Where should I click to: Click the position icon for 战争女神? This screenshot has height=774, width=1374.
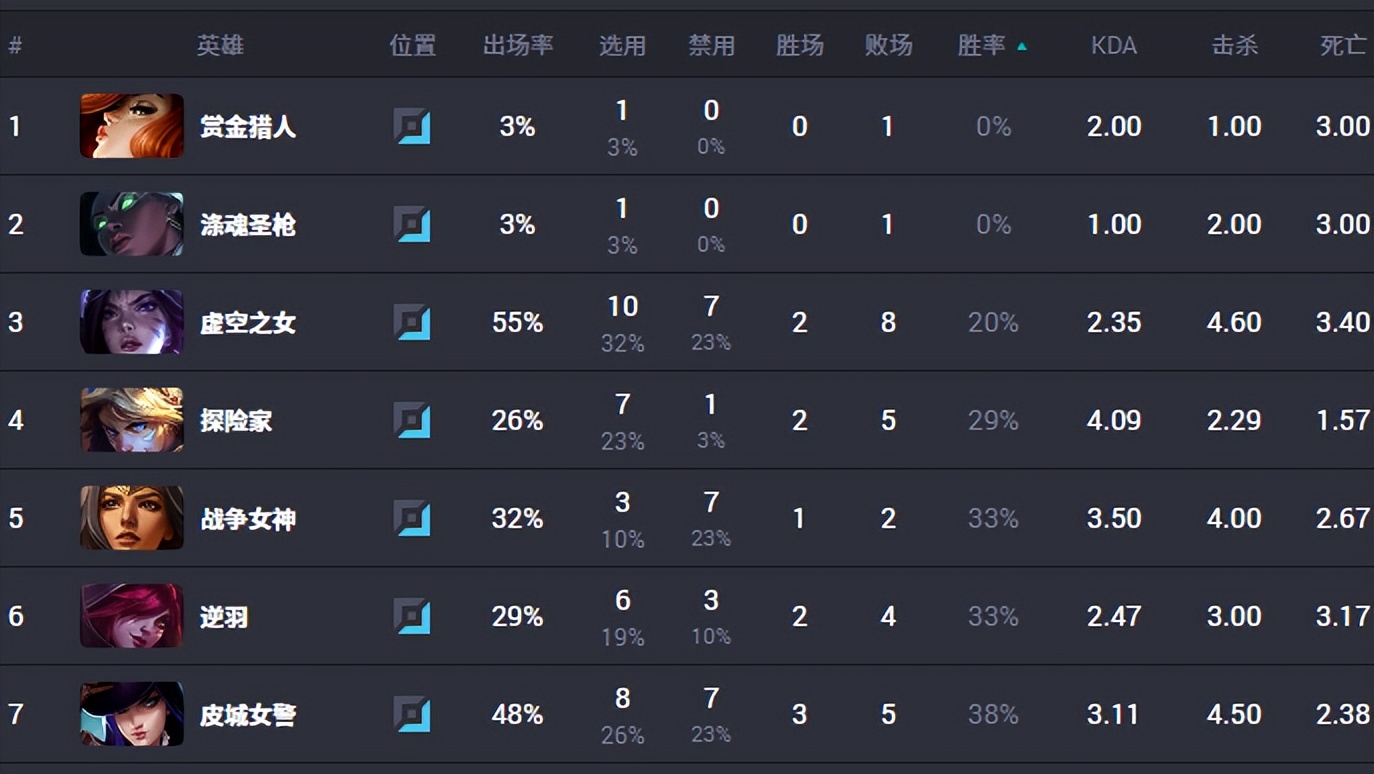tap(412, 519)
